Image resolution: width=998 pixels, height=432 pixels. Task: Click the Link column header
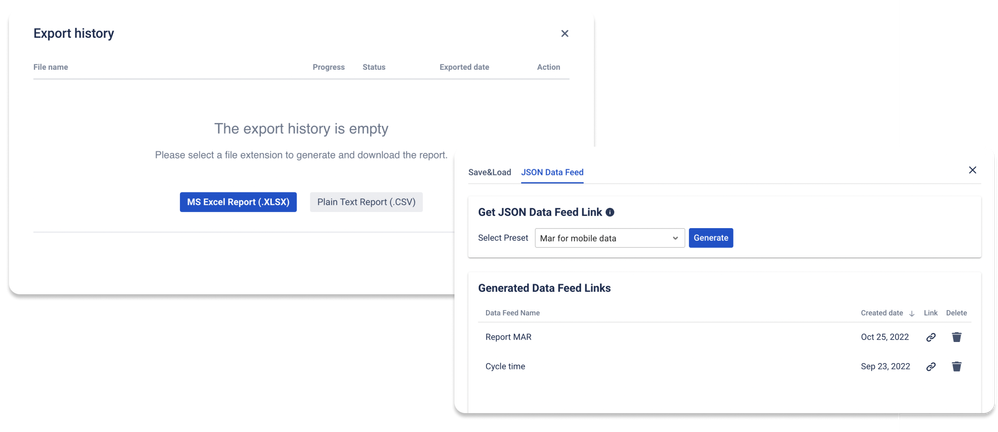click(x=931, y=313)
